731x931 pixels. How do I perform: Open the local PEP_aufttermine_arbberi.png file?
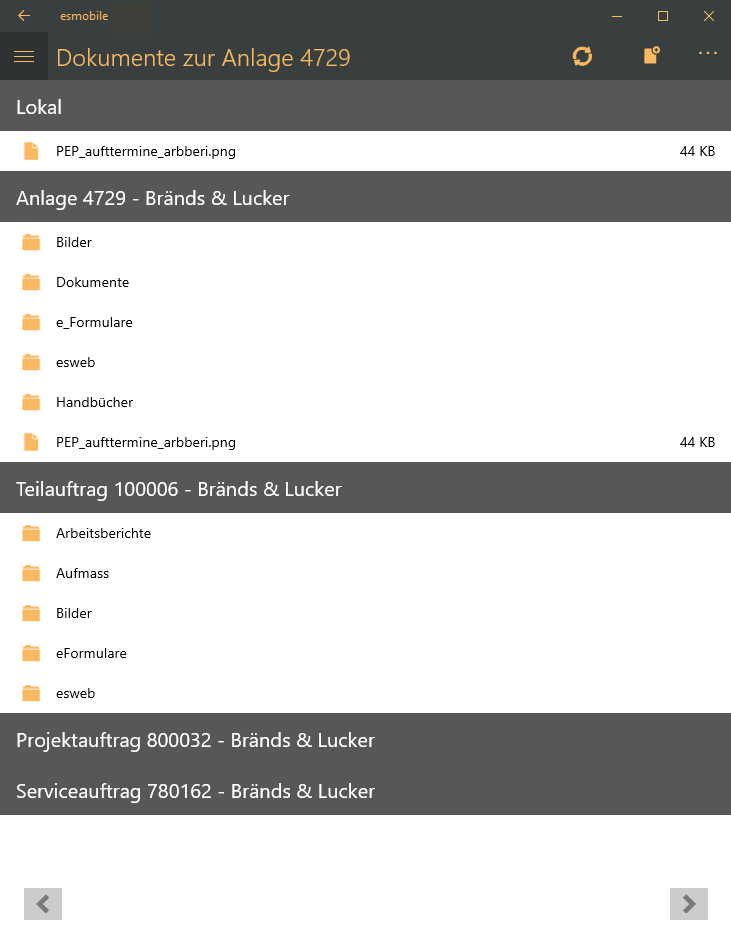(x=146, y=152)
